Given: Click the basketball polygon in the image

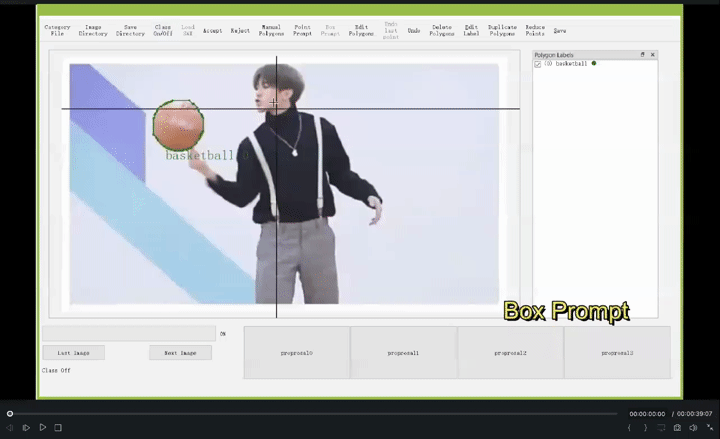Looking at the screenshot, I should coord(178,125).
